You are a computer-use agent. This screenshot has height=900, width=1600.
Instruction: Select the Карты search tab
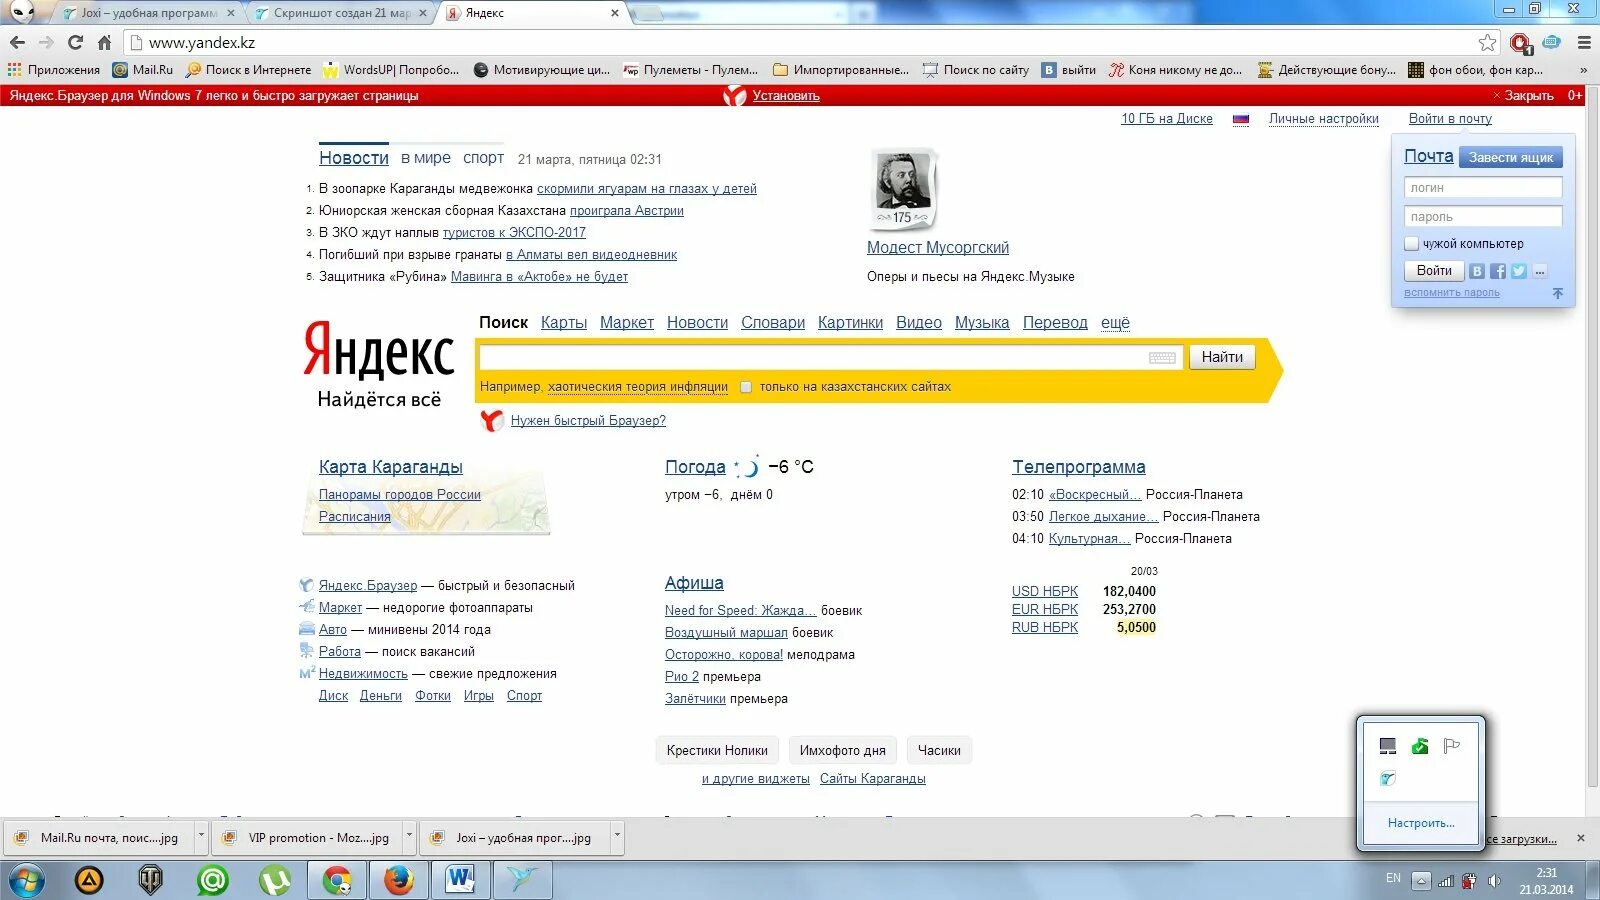coord(564,323)
